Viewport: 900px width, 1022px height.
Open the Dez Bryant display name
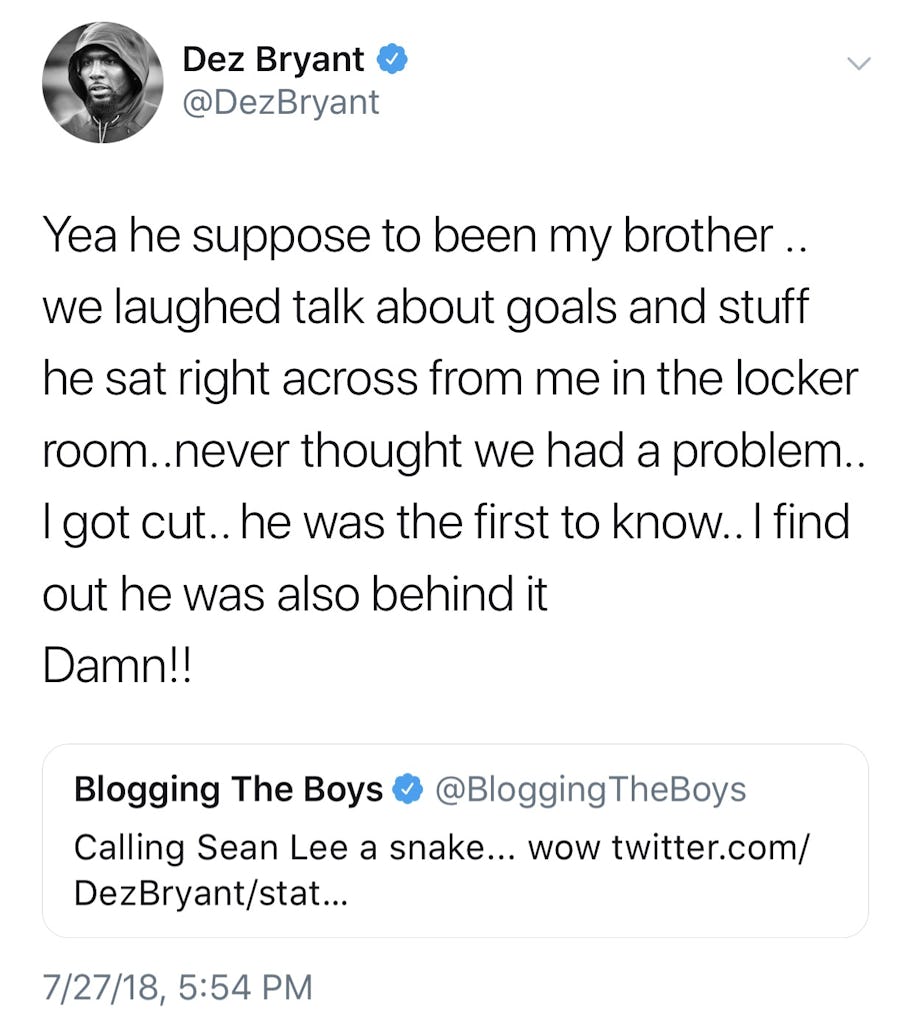pos(272,60)
